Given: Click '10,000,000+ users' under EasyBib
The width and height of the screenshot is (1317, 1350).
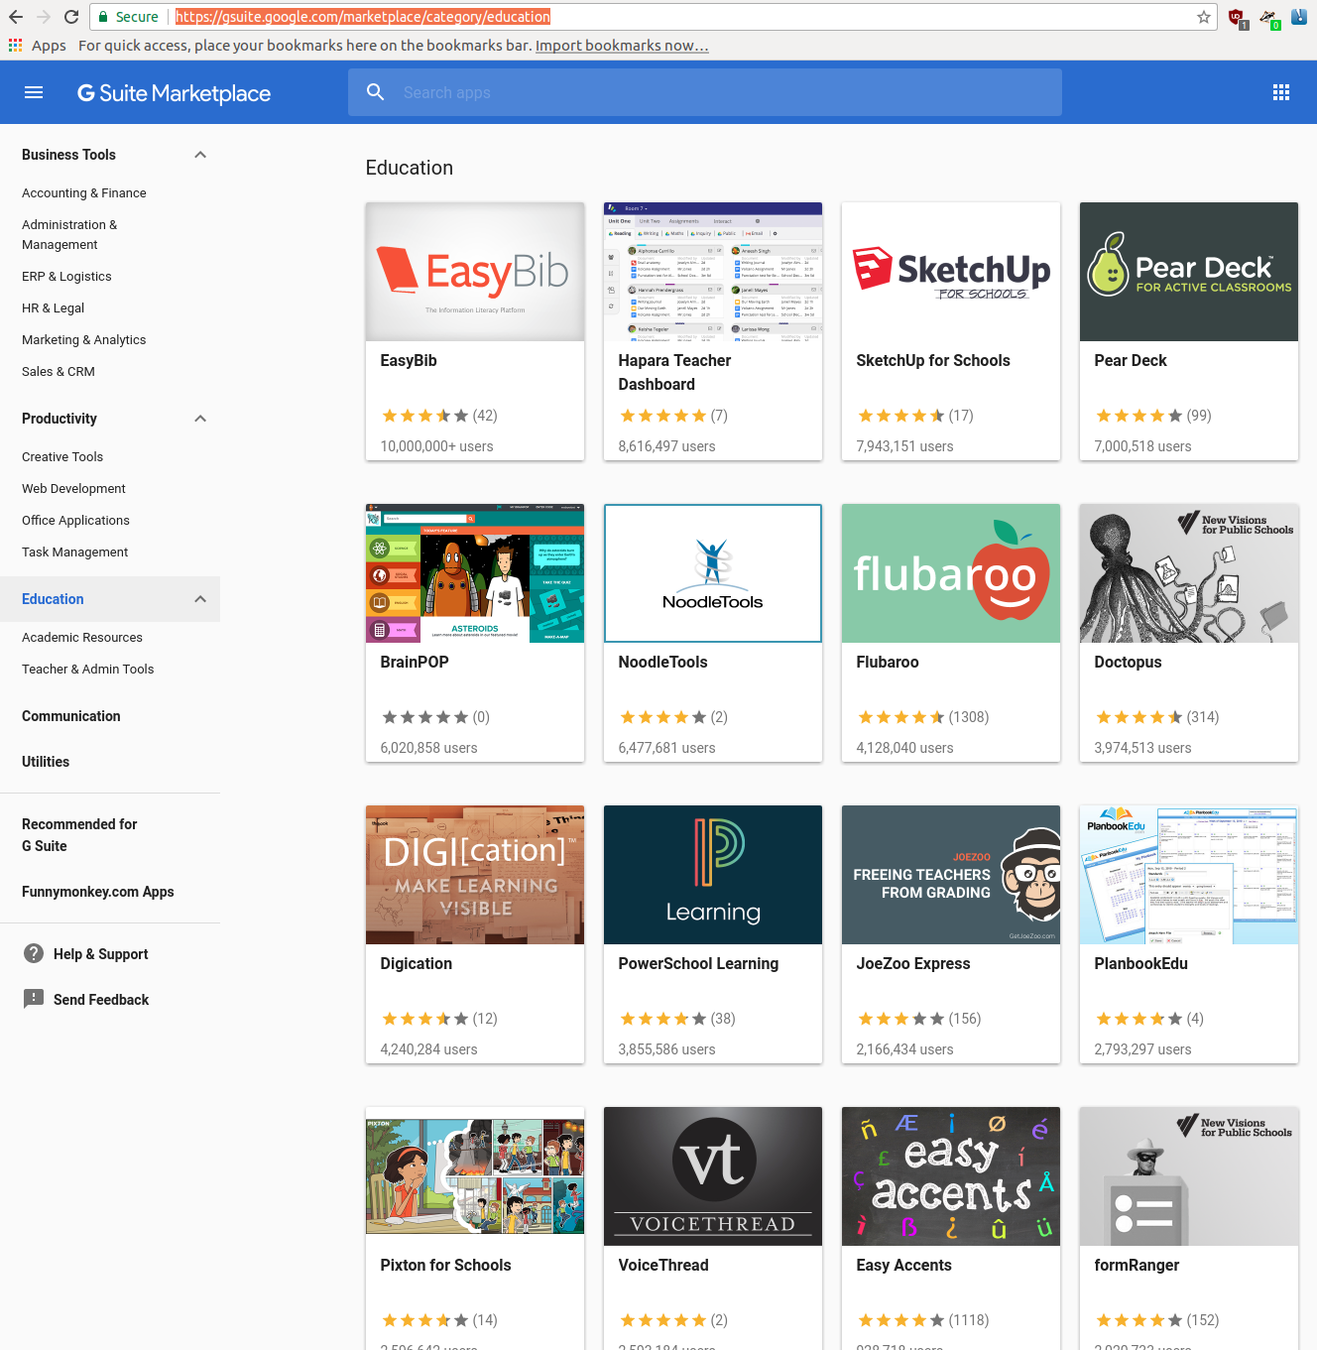Looking at the screenshot, I should [x=437, y=446].
